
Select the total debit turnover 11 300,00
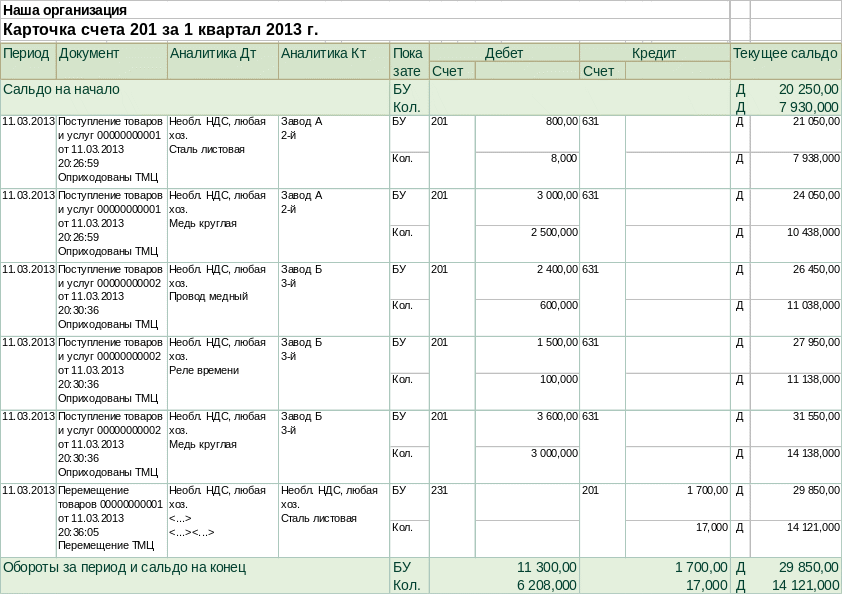pos(546,567)
